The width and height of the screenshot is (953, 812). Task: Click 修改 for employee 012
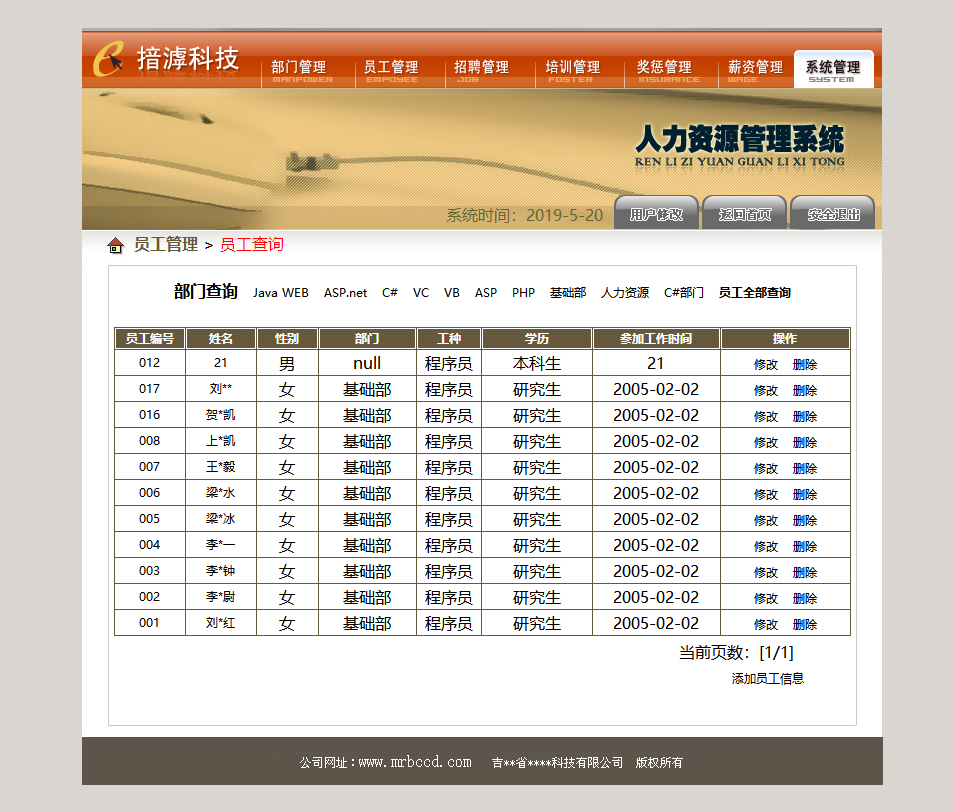[x=766, y=365]
